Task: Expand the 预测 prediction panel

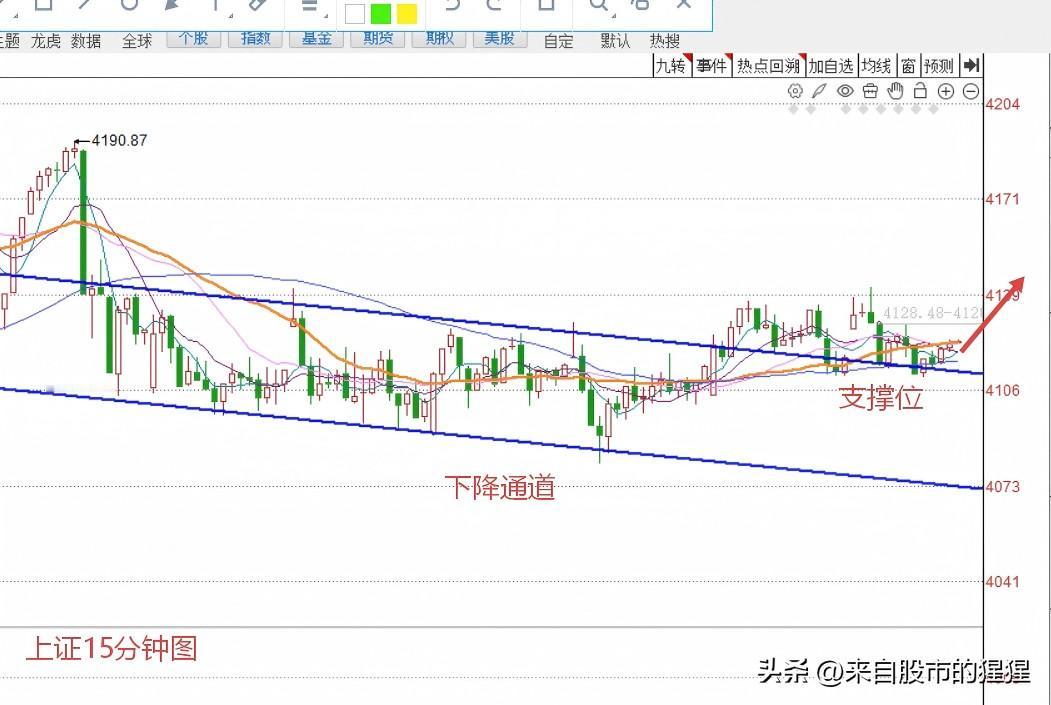Action: pyautogui.click(x=939, y=66)
